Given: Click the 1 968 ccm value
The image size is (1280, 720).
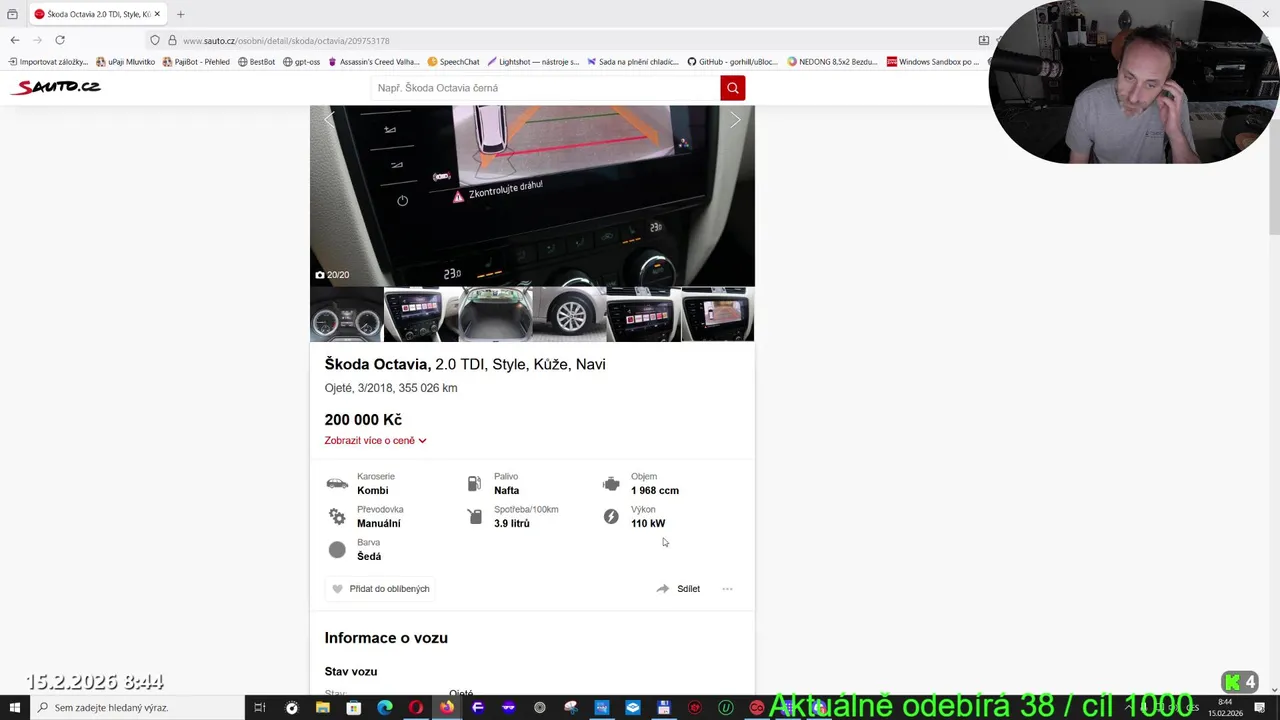Looking at the screenshot, I should click(655, 491).
